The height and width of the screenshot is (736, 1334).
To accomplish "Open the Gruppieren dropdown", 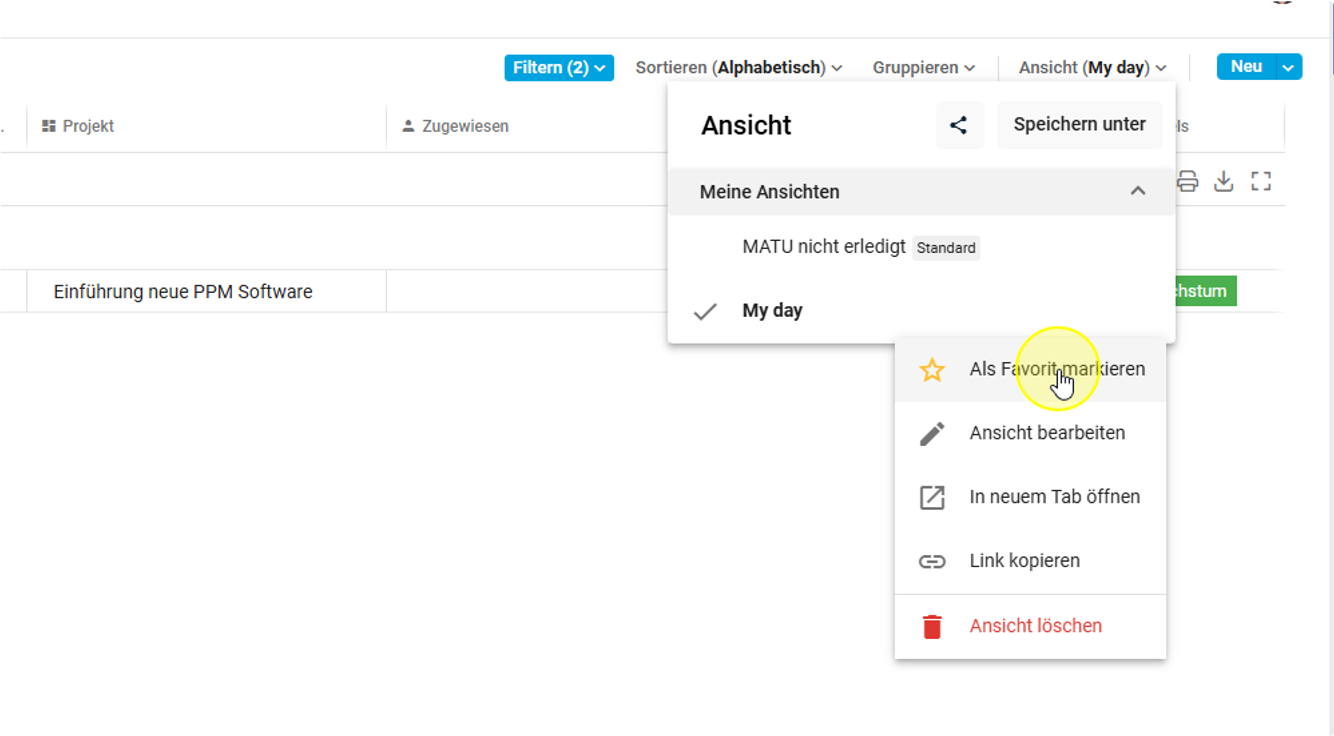I will pos(923,68).
